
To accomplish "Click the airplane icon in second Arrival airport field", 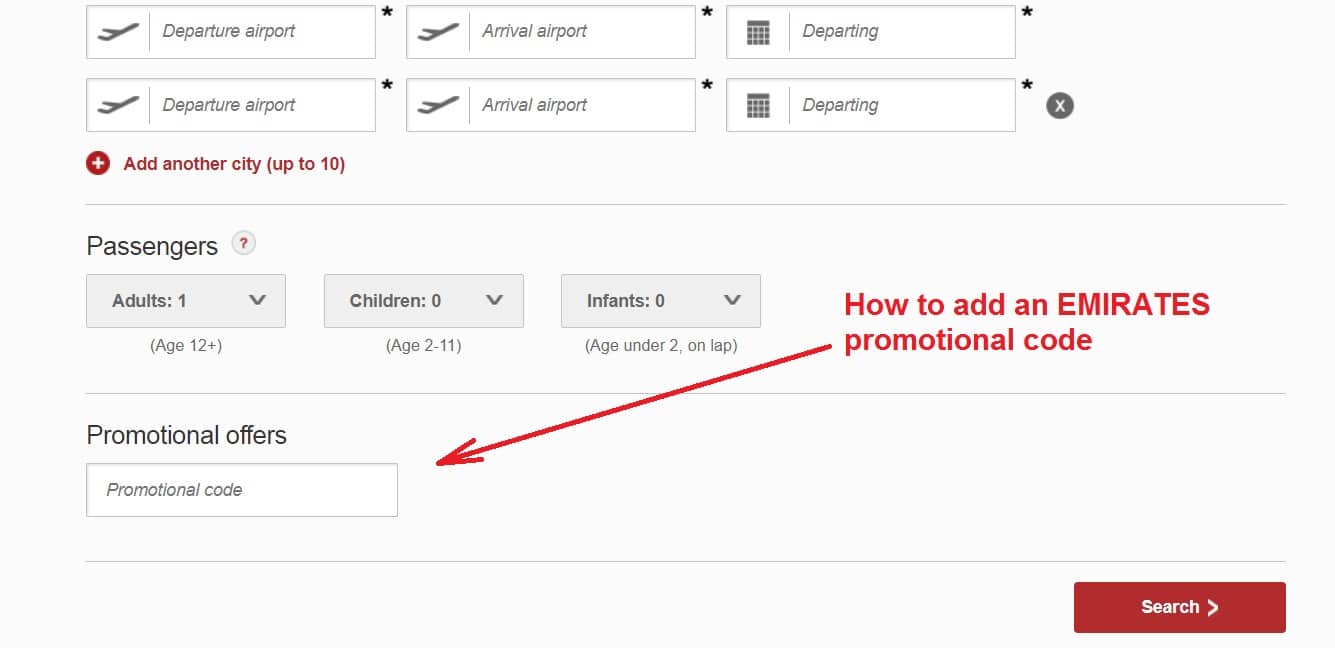I will (437, 104).
